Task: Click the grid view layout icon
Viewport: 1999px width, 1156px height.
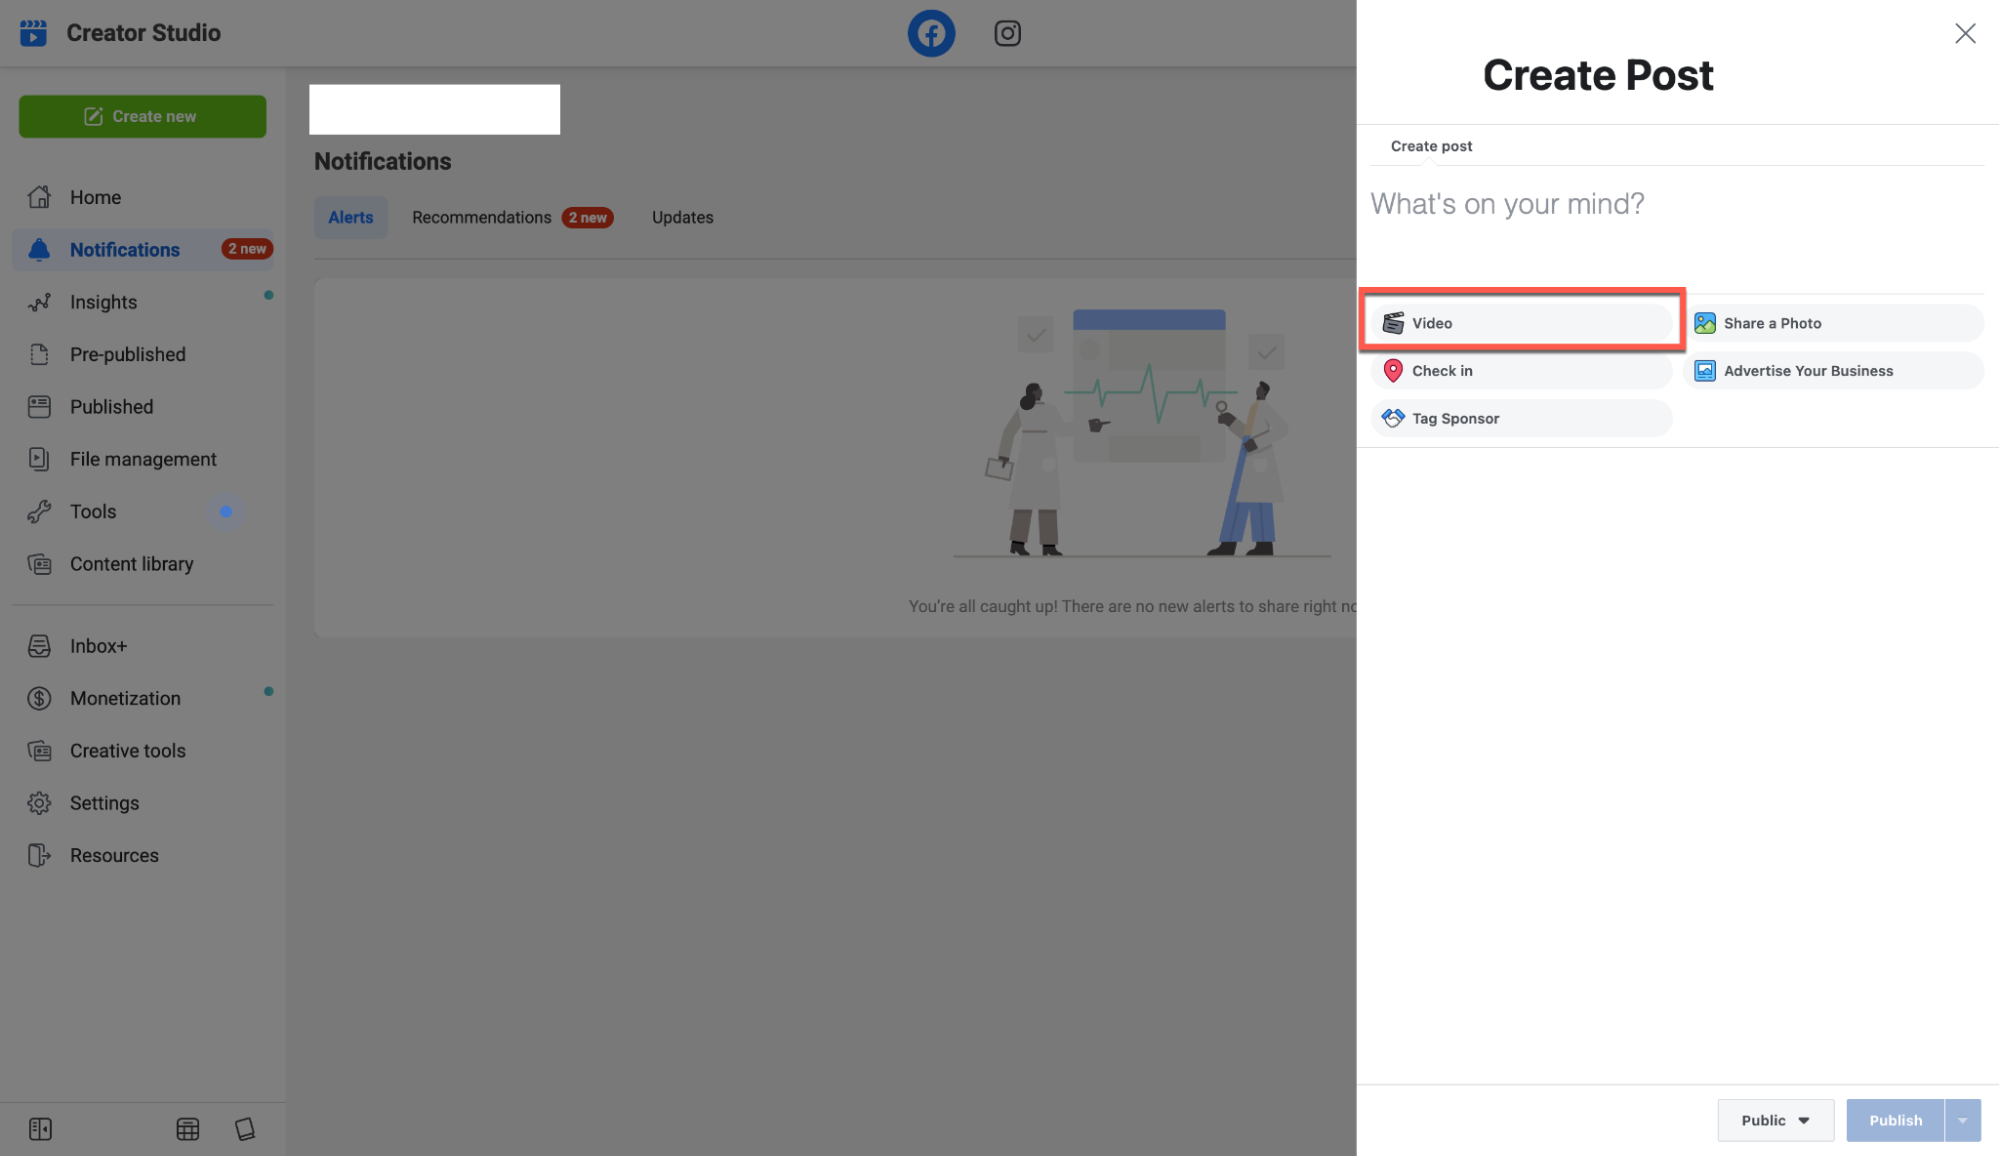Action: (187, 1127)
